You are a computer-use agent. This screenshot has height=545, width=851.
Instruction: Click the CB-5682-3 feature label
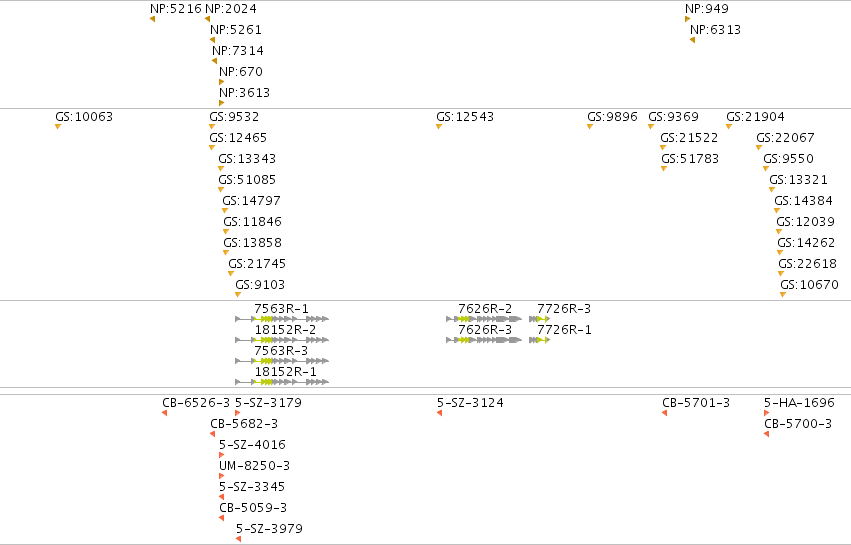point(244,424)
